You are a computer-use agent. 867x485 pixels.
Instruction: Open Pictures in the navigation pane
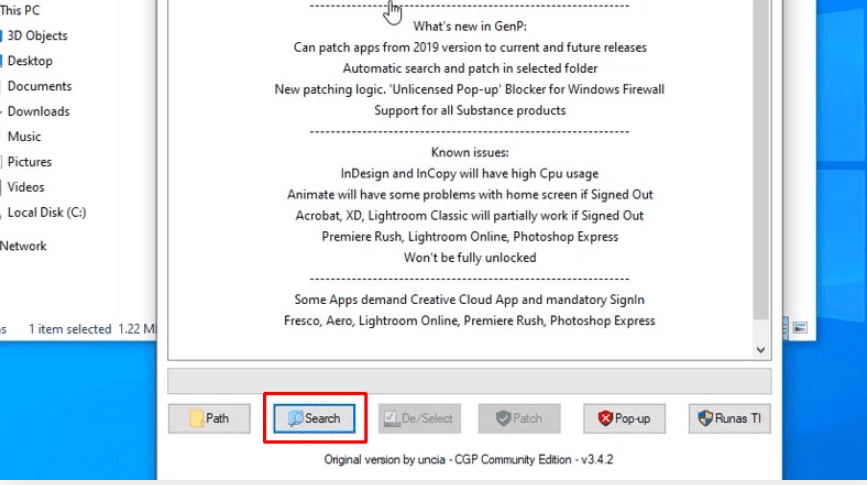pyautogui.click(x=29, y=161)
